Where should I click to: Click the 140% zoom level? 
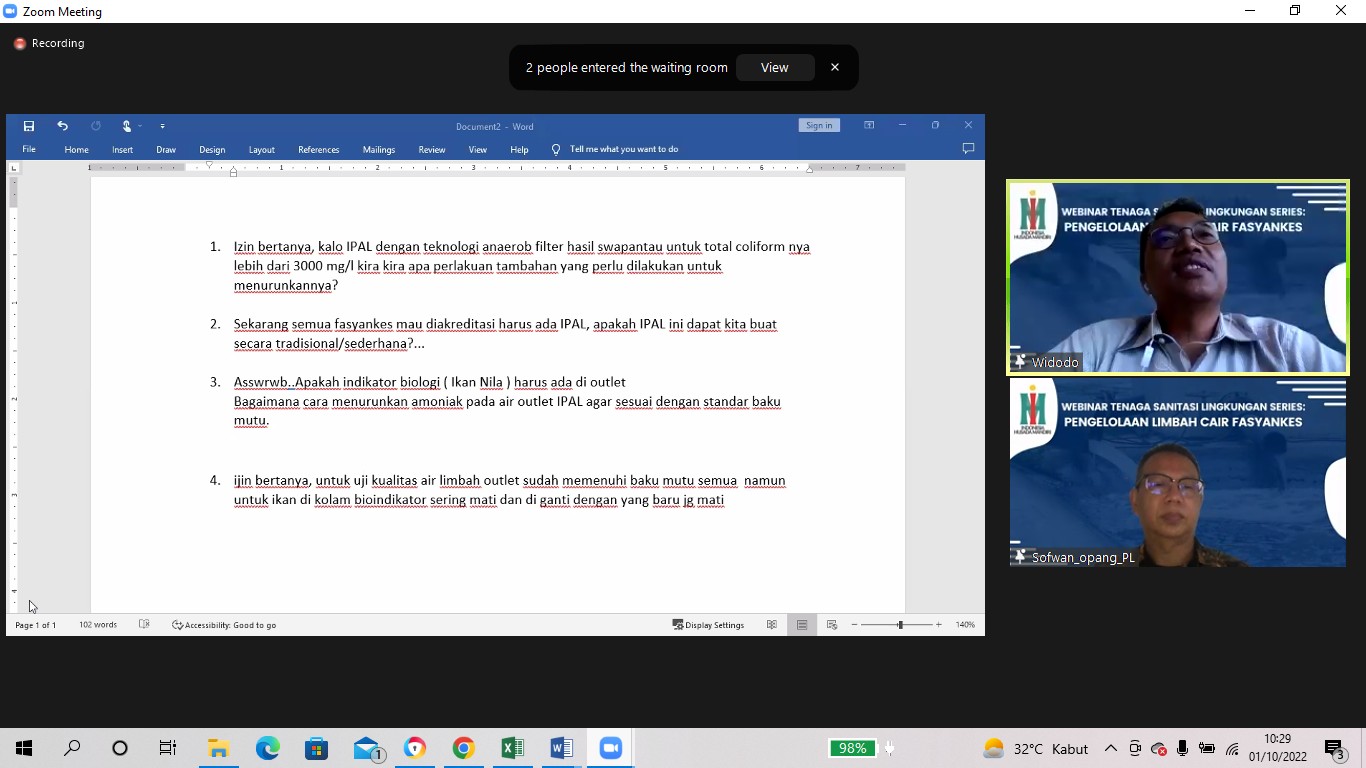tap(965, 625)
